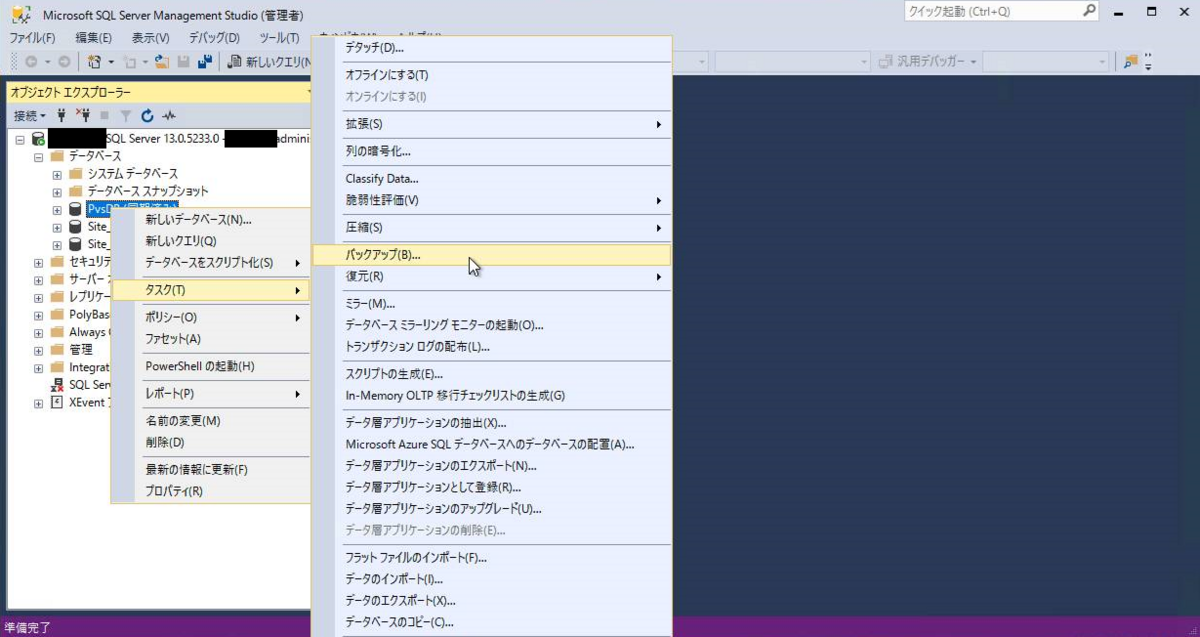
Task: Click the SQL Server Agent icon
Action: [57, 385]
